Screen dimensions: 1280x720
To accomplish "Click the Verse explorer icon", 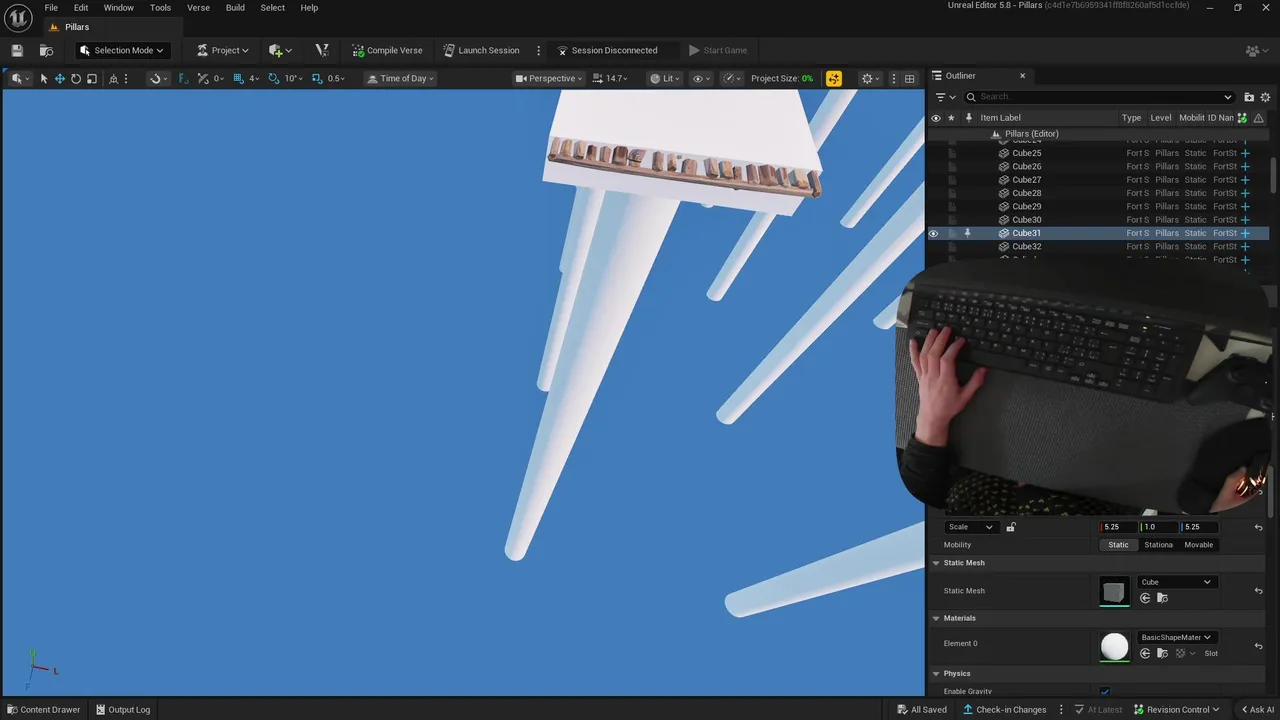I will coord(321,50).
